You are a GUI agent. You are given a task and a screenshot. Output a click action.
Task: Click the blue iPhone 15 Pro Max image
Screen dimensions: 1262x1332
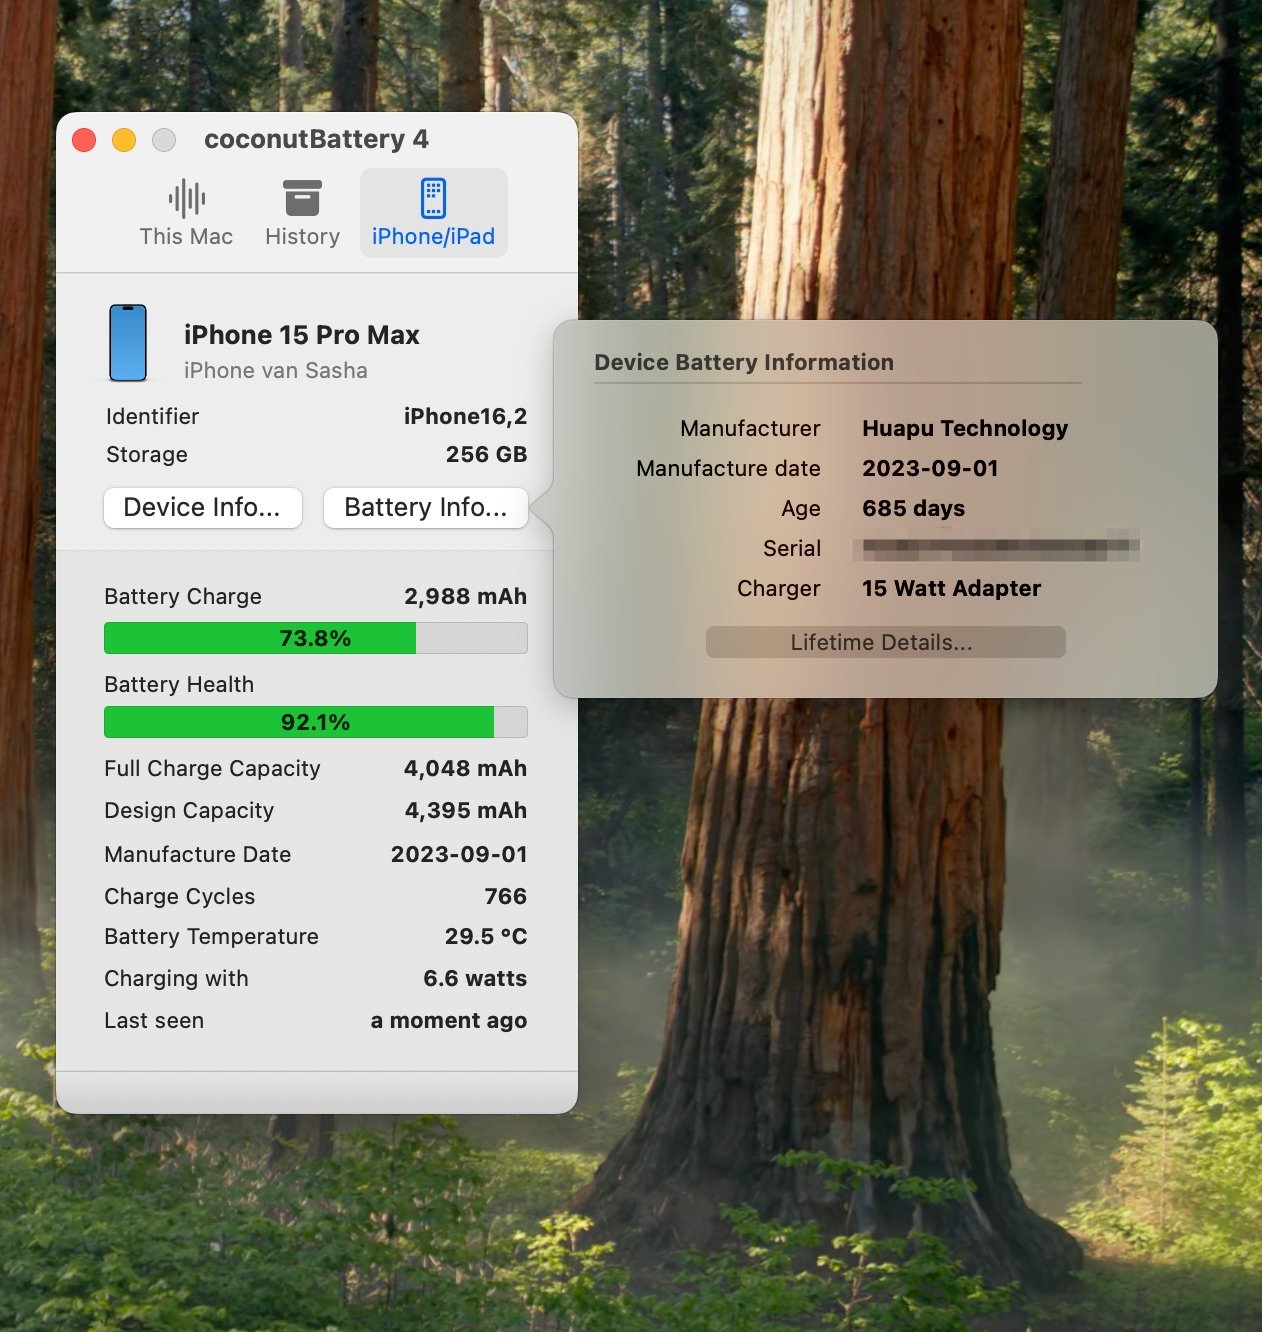click(x=128, y=343)
